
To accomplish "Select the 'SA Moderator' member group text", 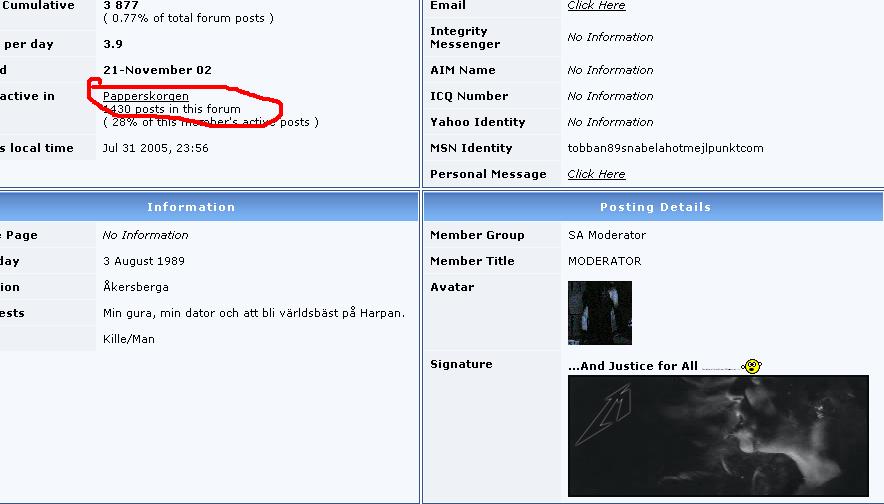I will (x=607, y=235).
